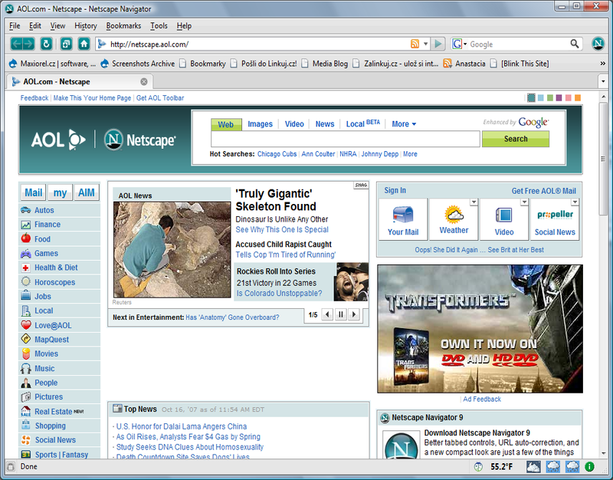Open the File menu
The height and width of the screenshot is (480, 613).
click(15, 26)
